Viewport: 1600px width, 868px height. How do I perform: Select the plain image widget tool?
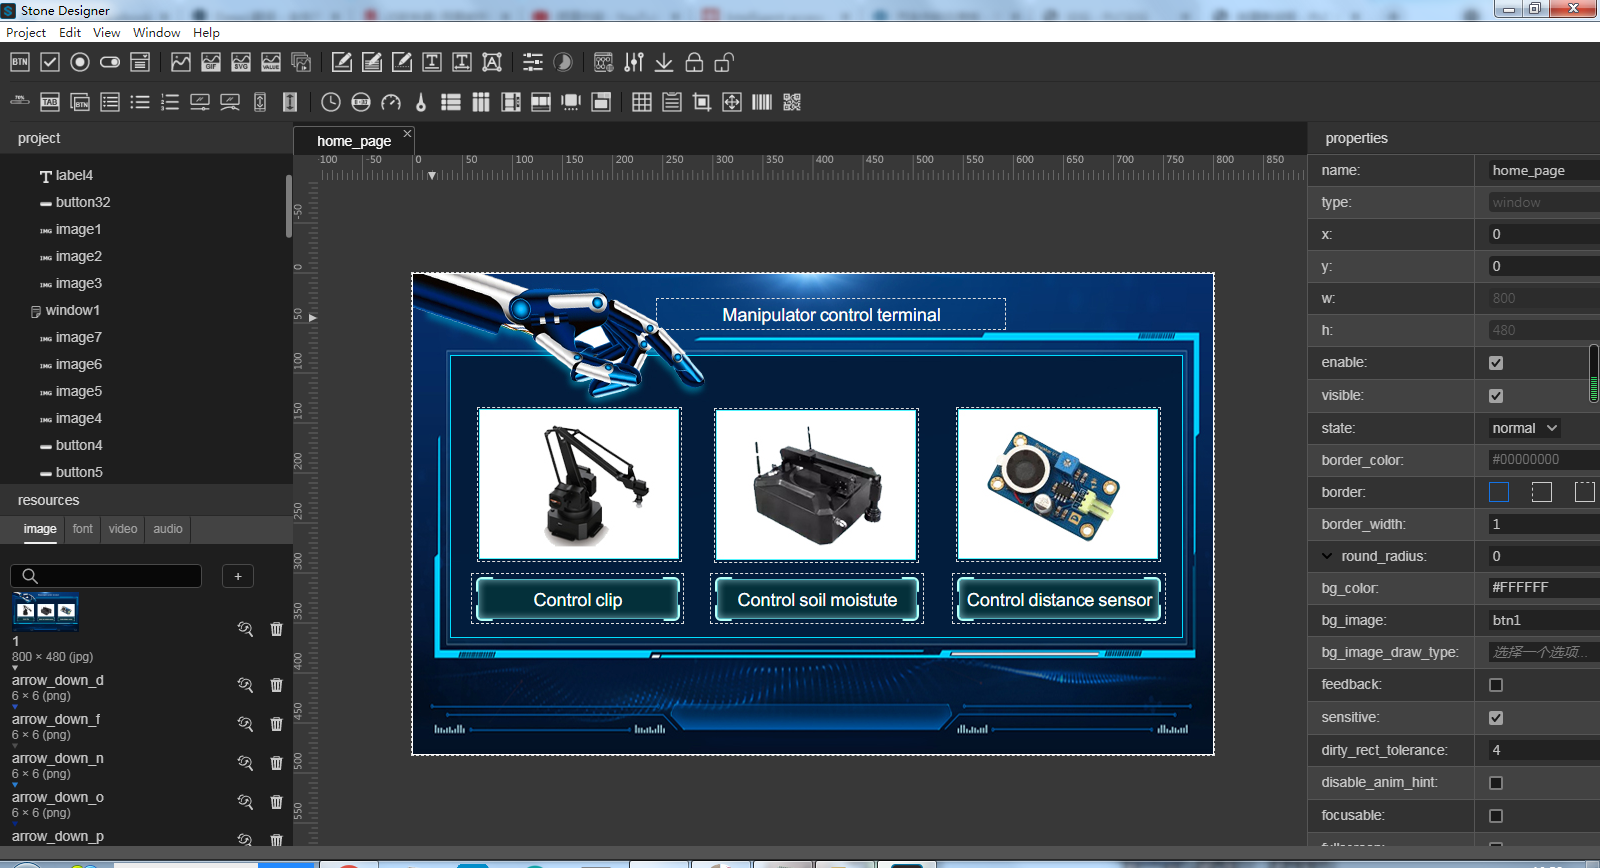pos(181,62)
